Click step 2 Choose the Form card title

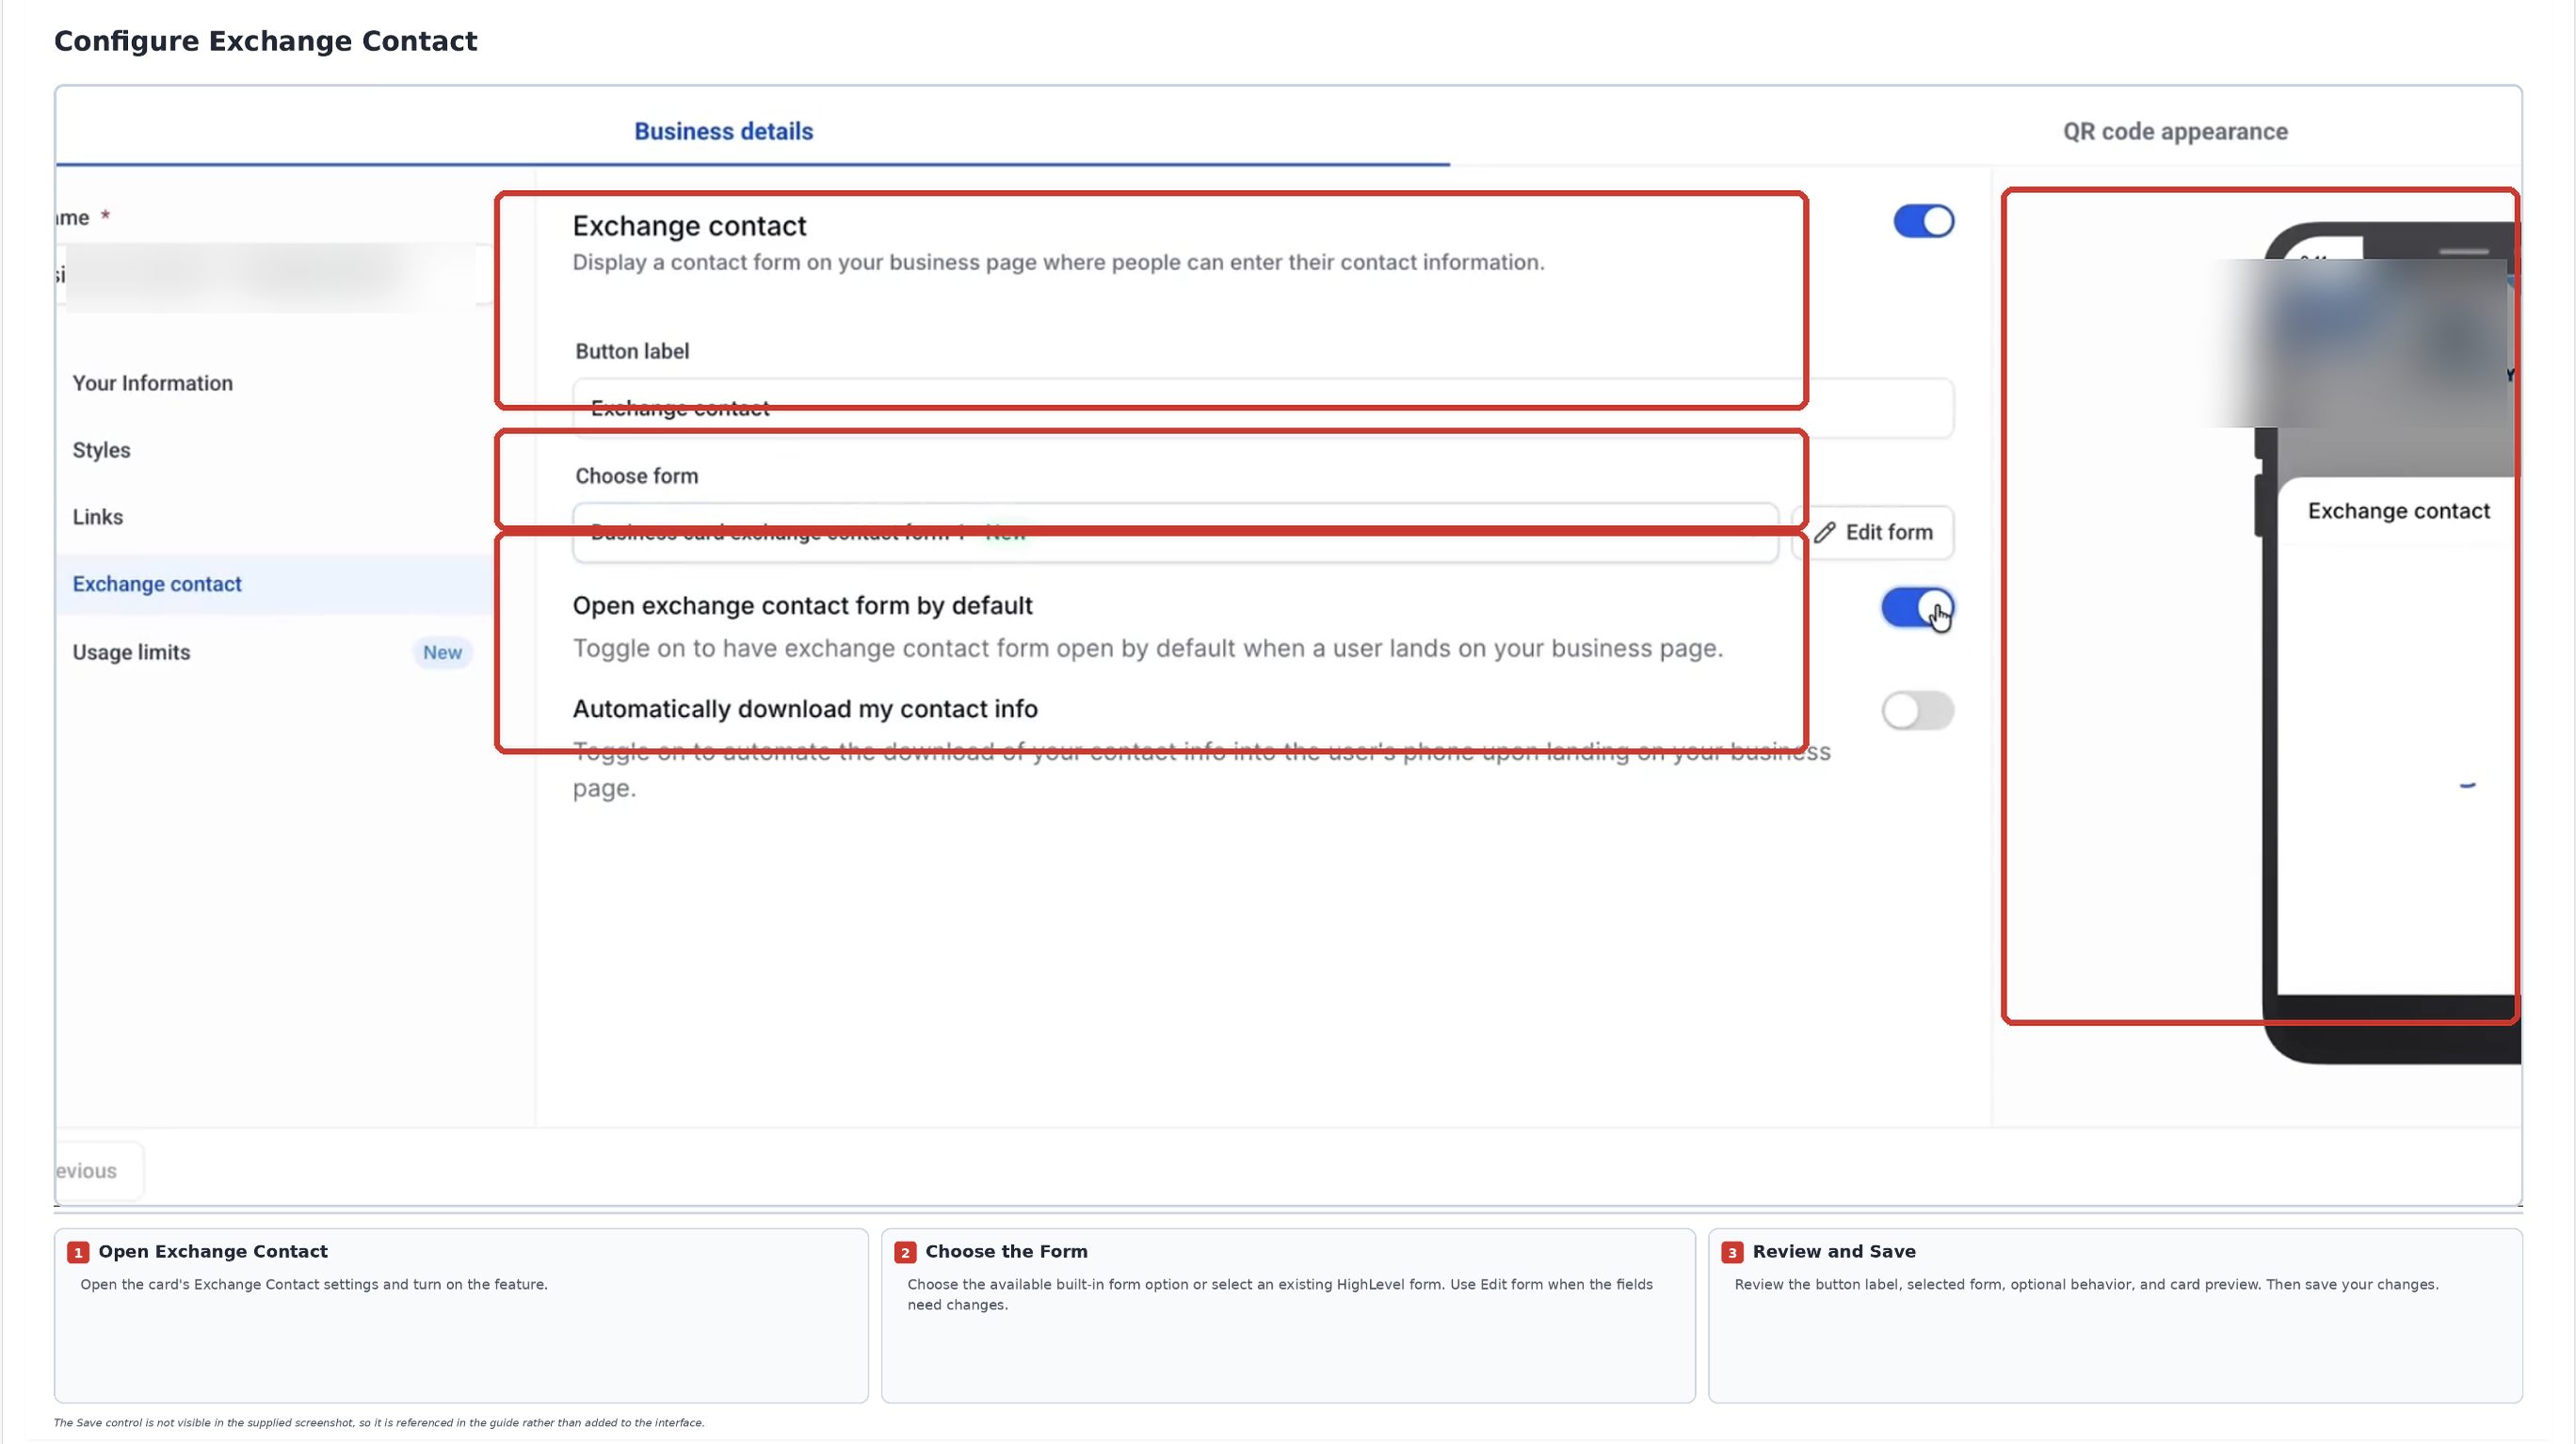click(1006, 1251)
